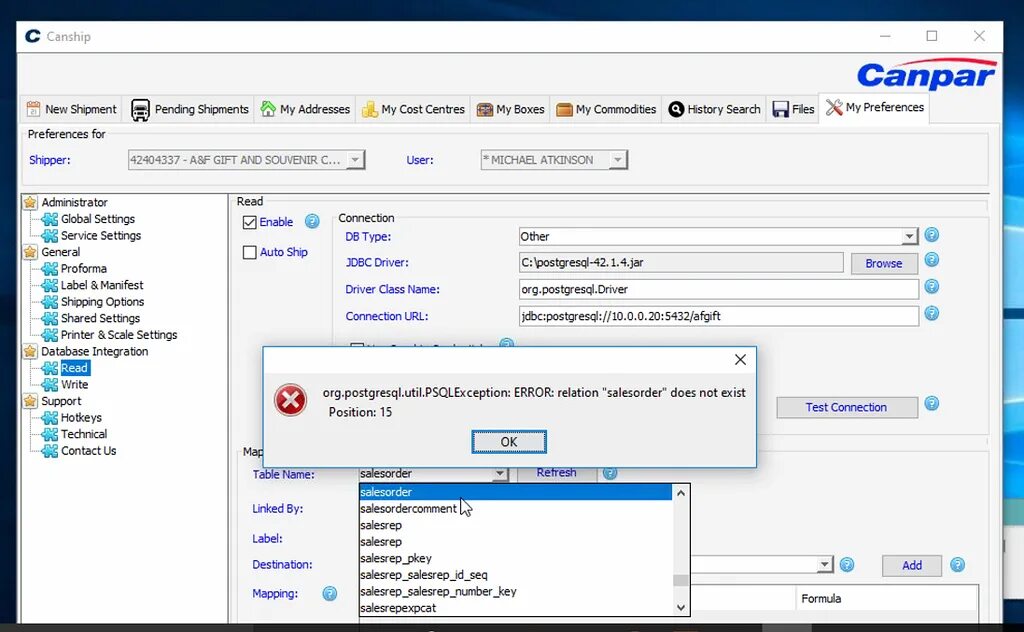Click the Refresh button

coord(556,473)
